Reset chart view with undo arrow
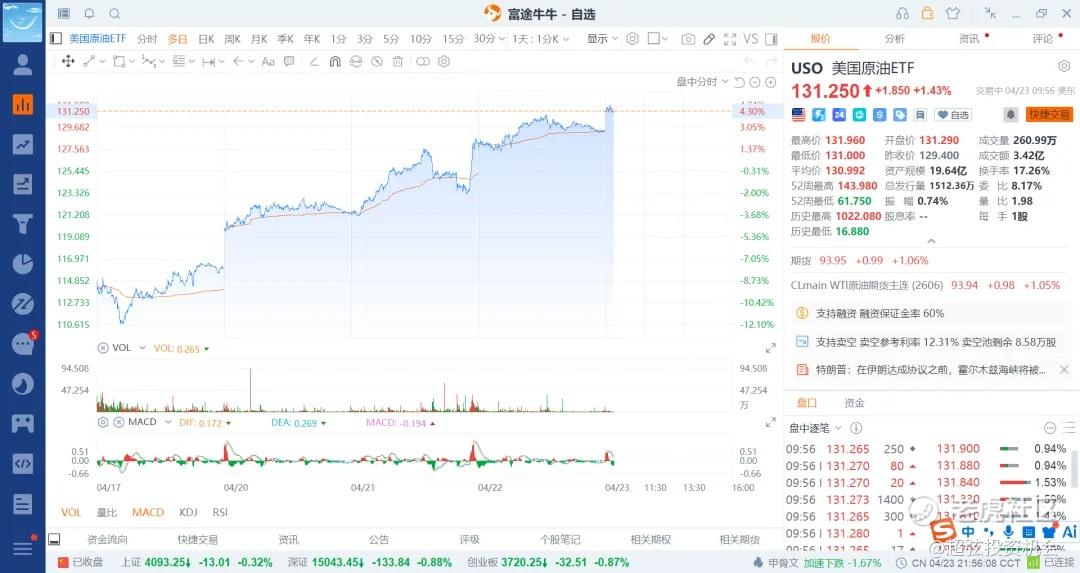The height and width of the screenshot is (573, 1080). point(739,83)
